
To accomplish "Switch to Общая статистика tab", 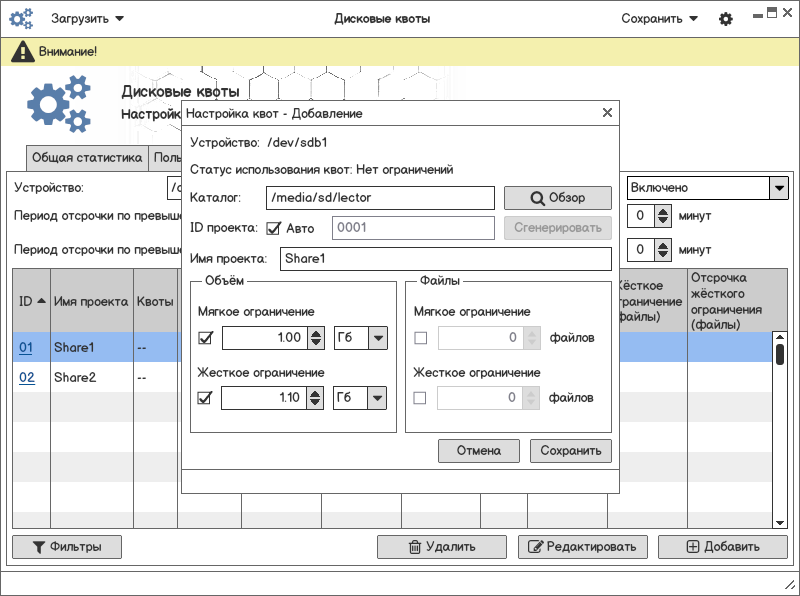I will tap(87, 158).
